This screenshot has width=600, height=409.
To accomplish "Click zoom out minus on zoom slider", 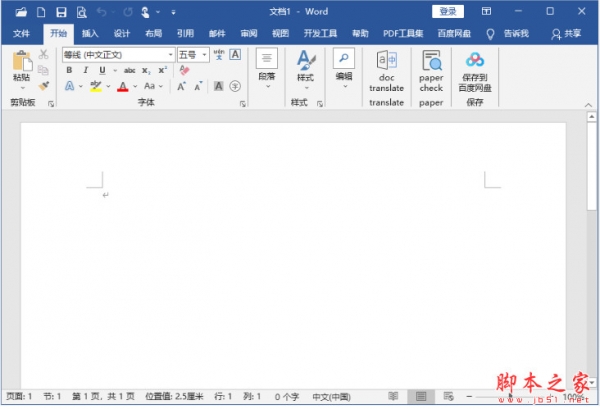I will point(469,397).
